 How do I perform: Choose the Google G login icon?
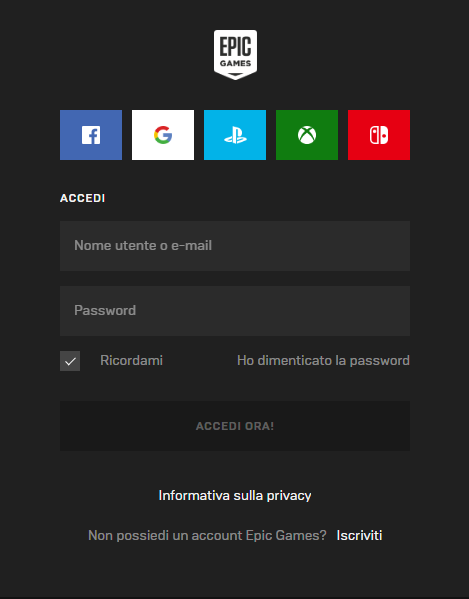(x=163, y=135)
